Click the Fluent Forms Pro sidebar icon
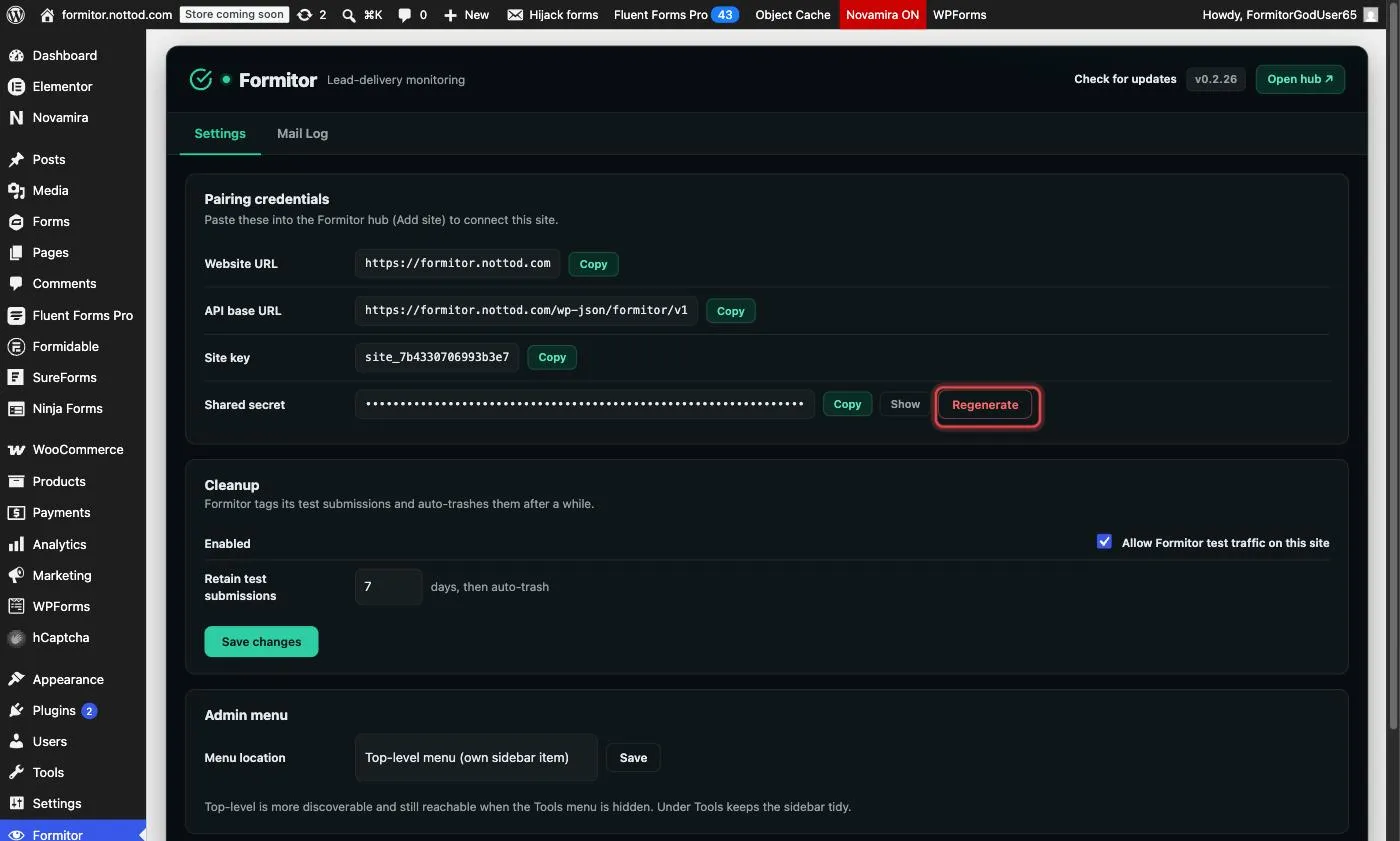This screenshot has height=841, width=1400. point(16,315)
